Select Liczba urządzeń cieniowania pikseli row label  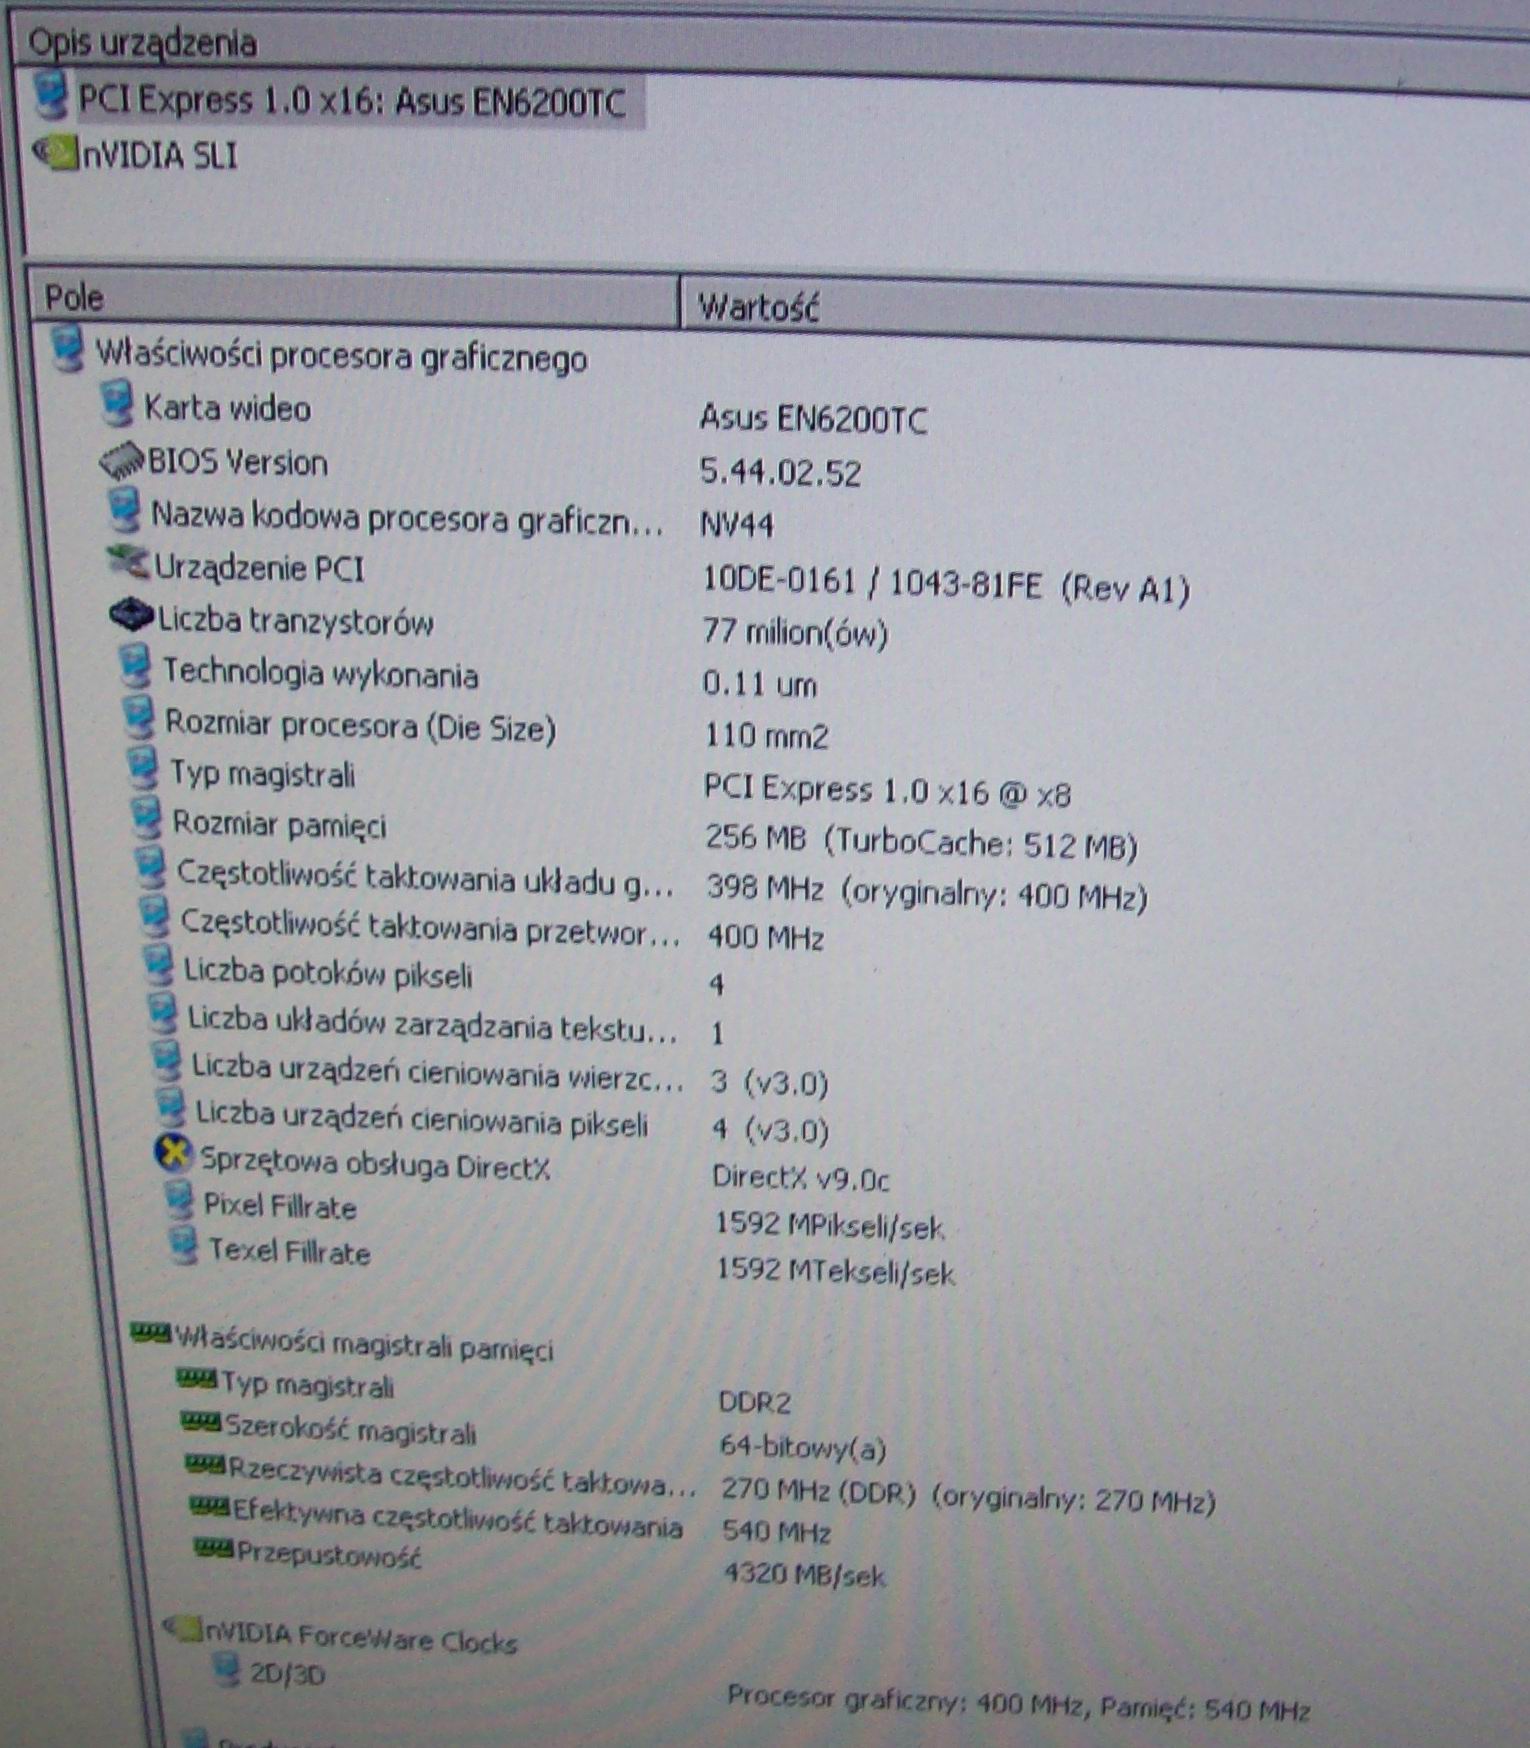[x=422, y=1117]
